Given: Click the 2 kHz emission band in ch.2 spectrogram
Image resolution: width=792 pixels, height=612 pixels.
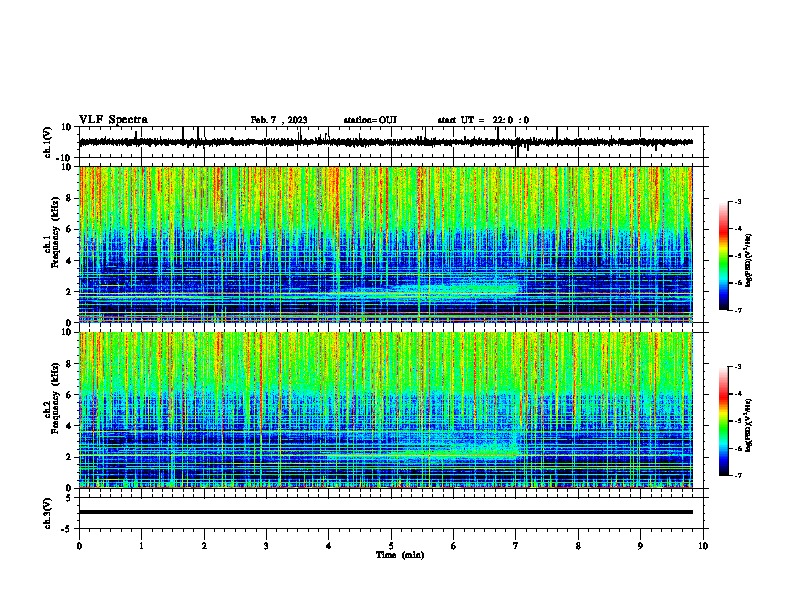Looking at the screenshot, I should tap(424, 455).
